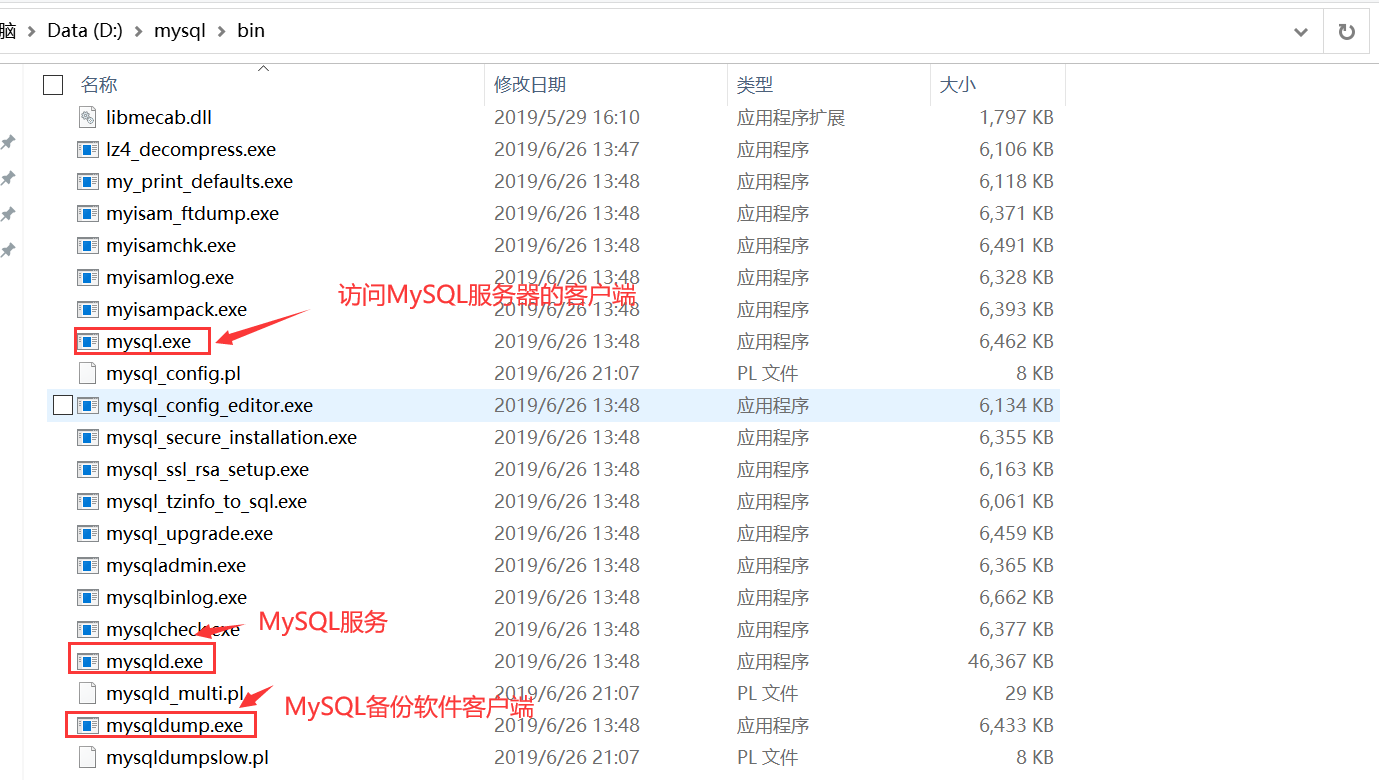
Task: Click the 6,662 KB size value
Action: [1016, 597]
